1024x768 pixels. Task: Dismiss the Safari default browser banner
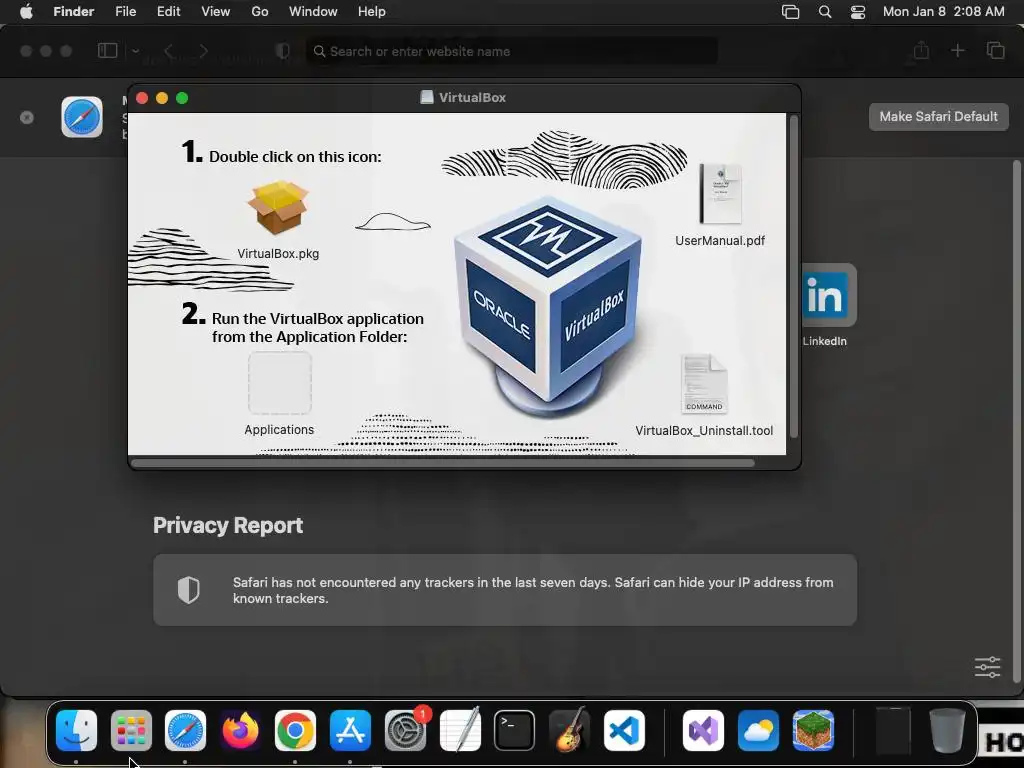coord(27,118)
